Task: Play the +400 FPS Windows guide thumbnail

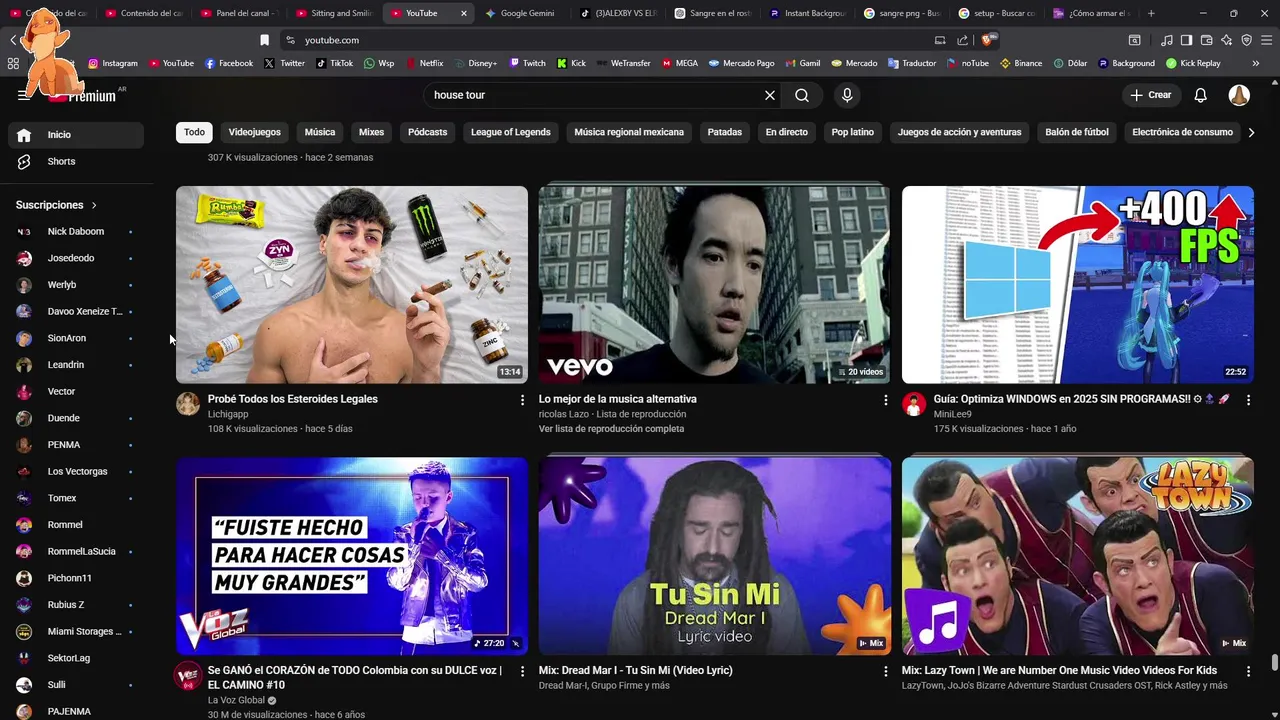Action: (x=1077, y=284)
